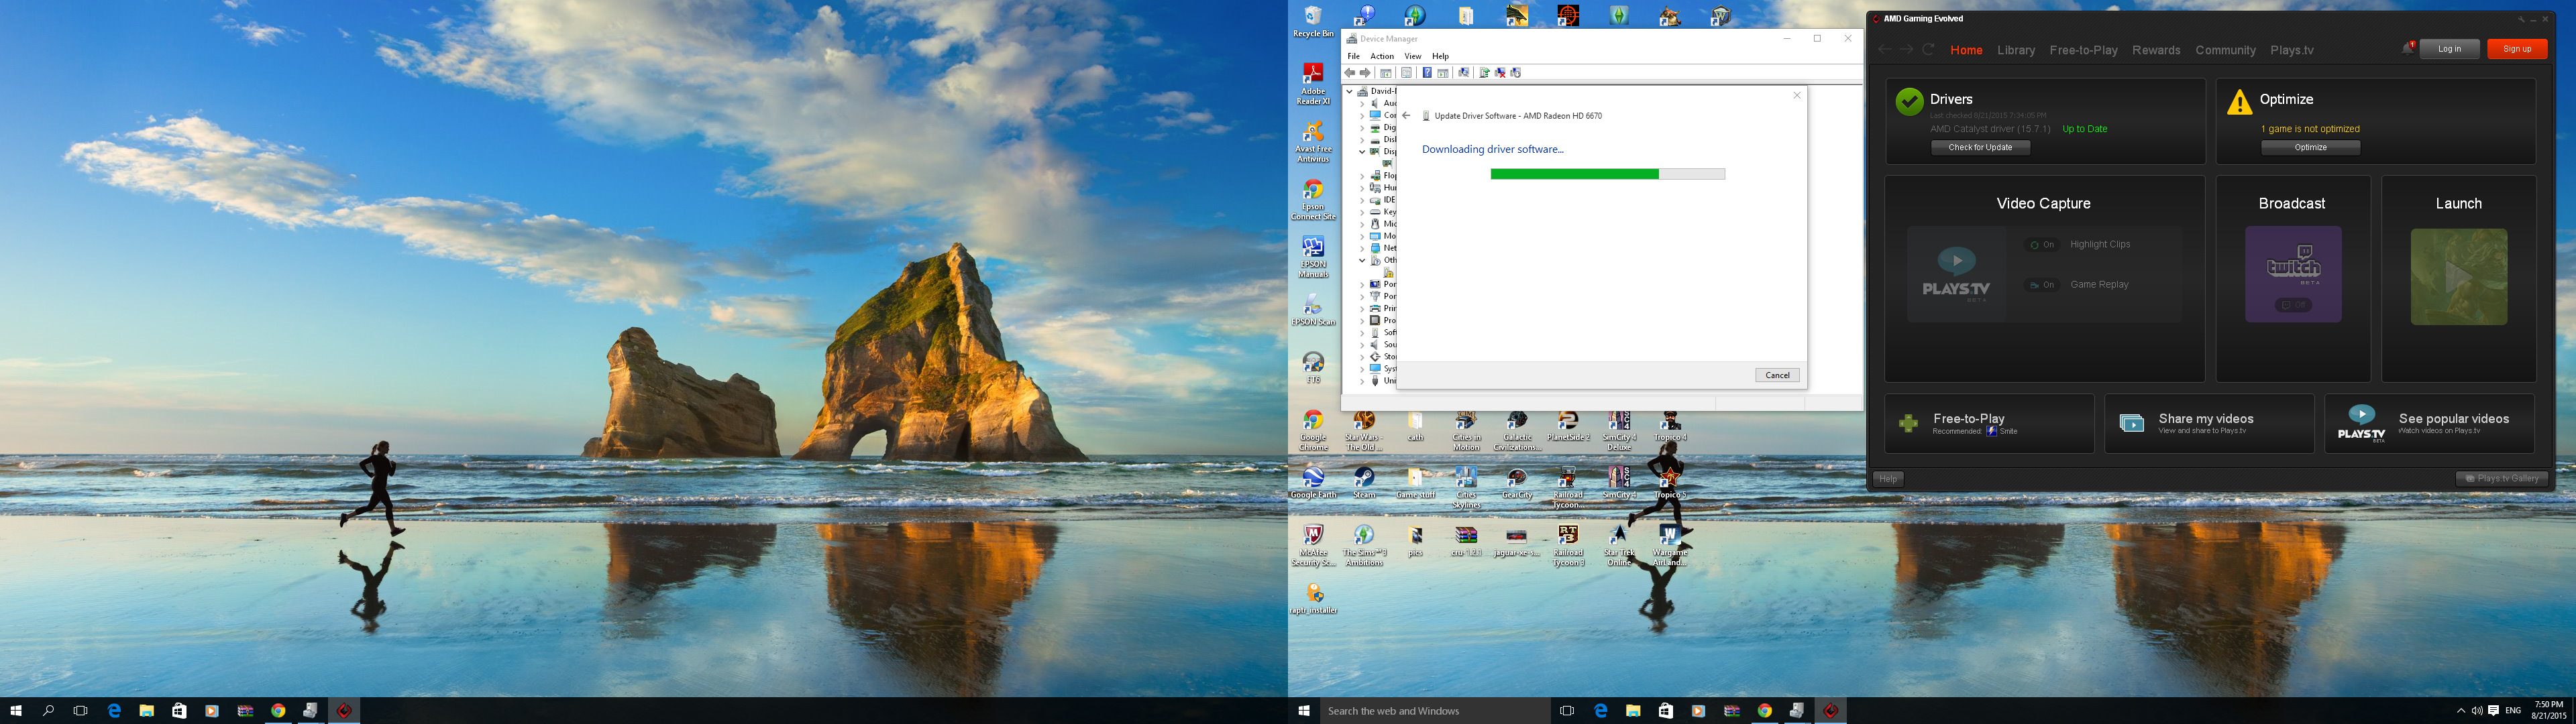Click the Properties icon in Device Manager toolbar

click(1407, 73)
